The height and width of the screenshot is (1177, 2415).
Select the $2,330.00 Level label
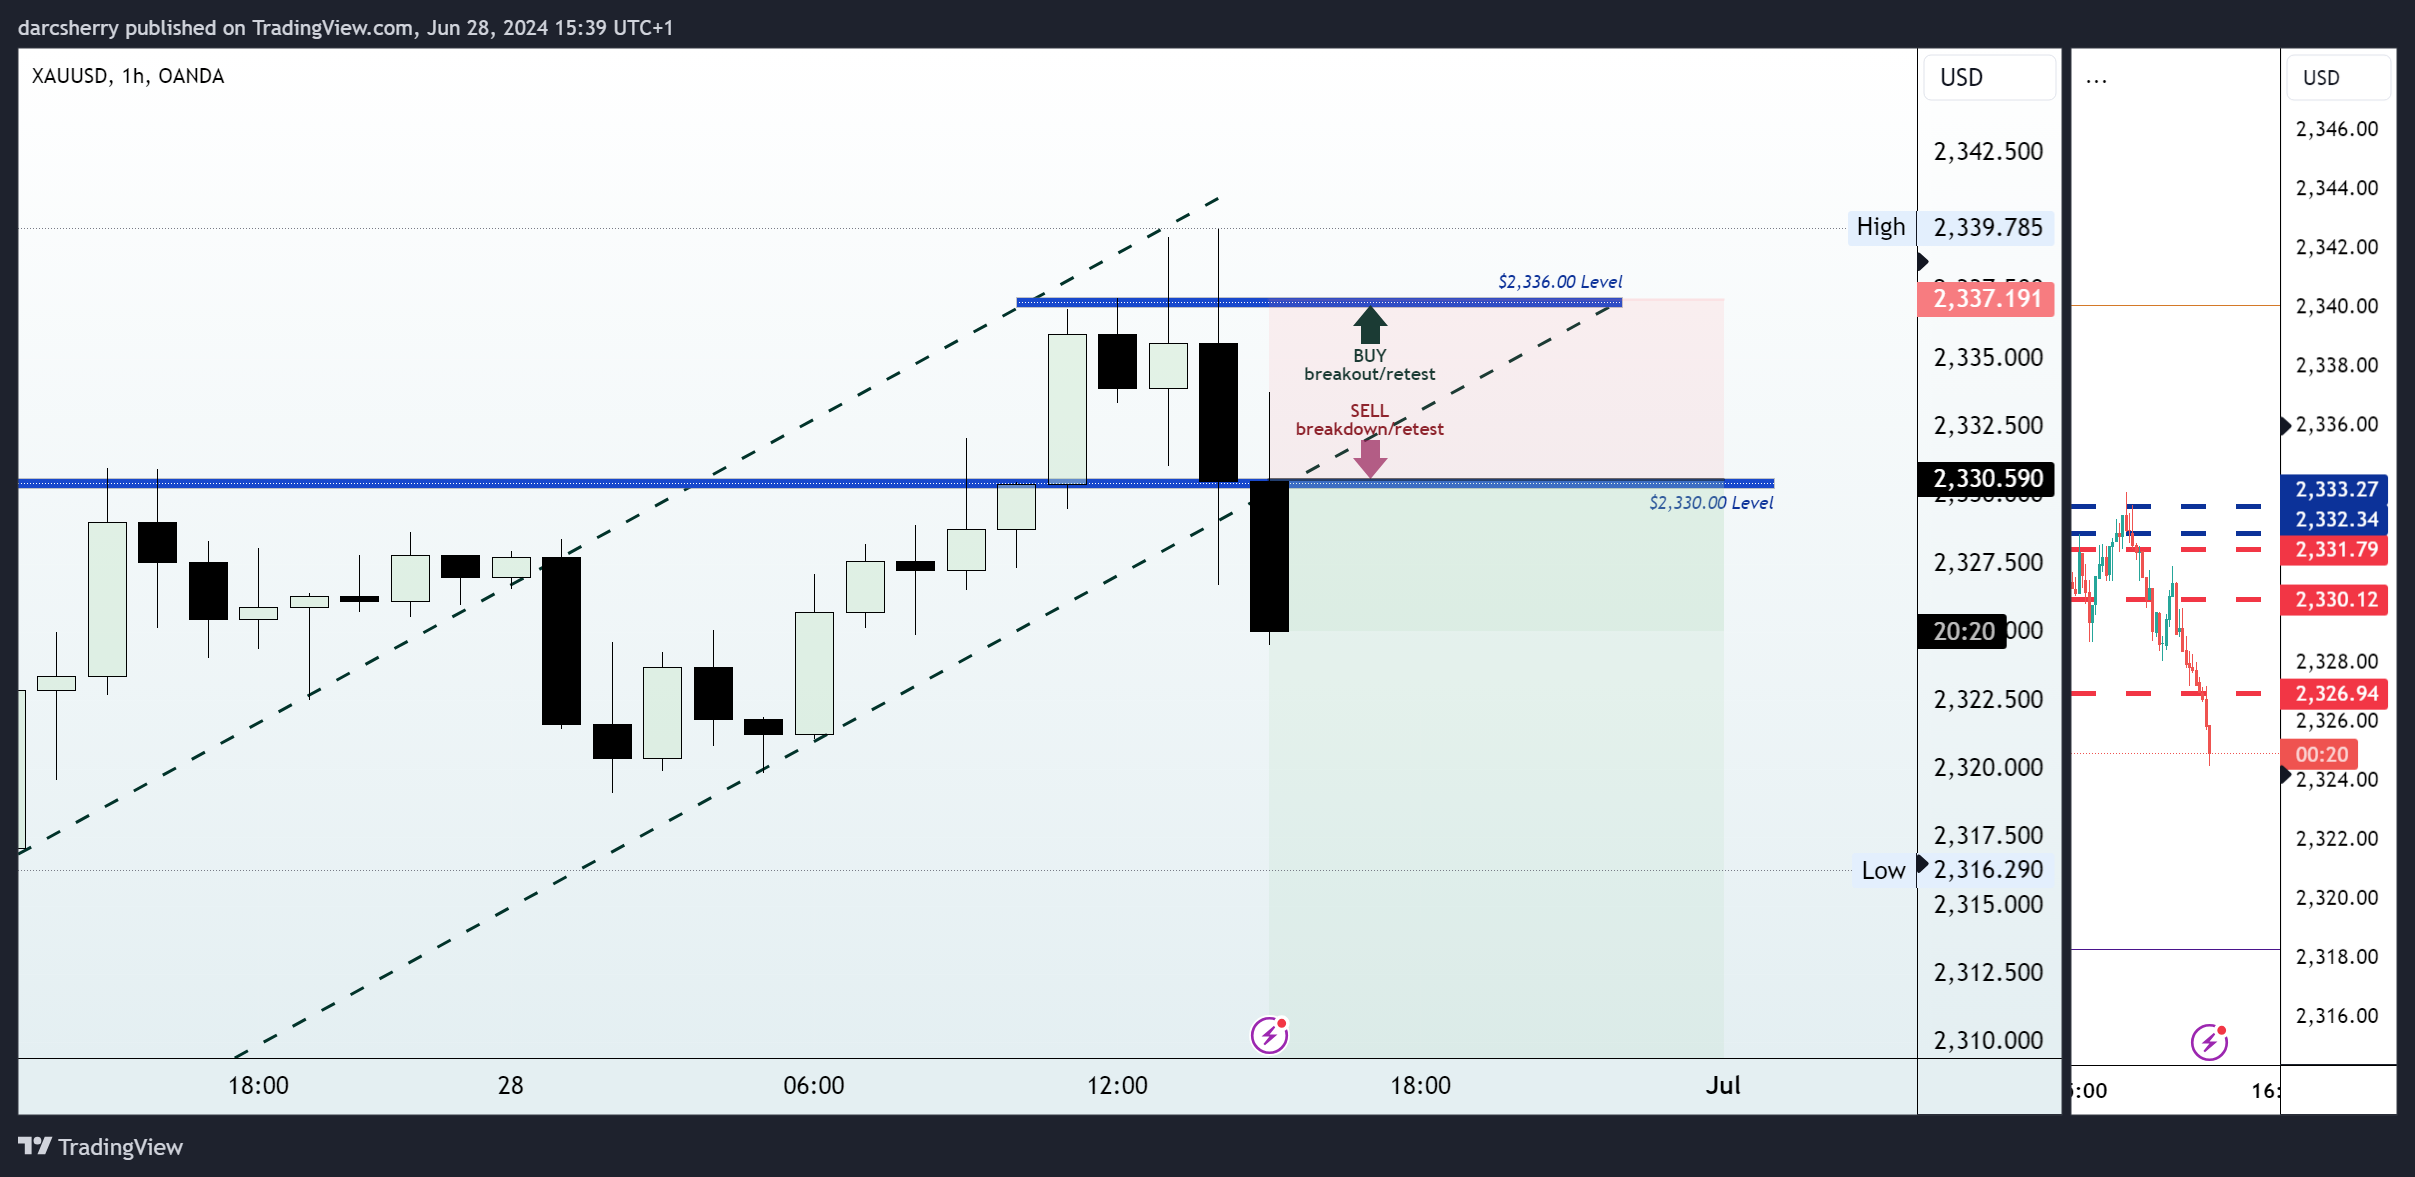click(x=1711, y=503)
